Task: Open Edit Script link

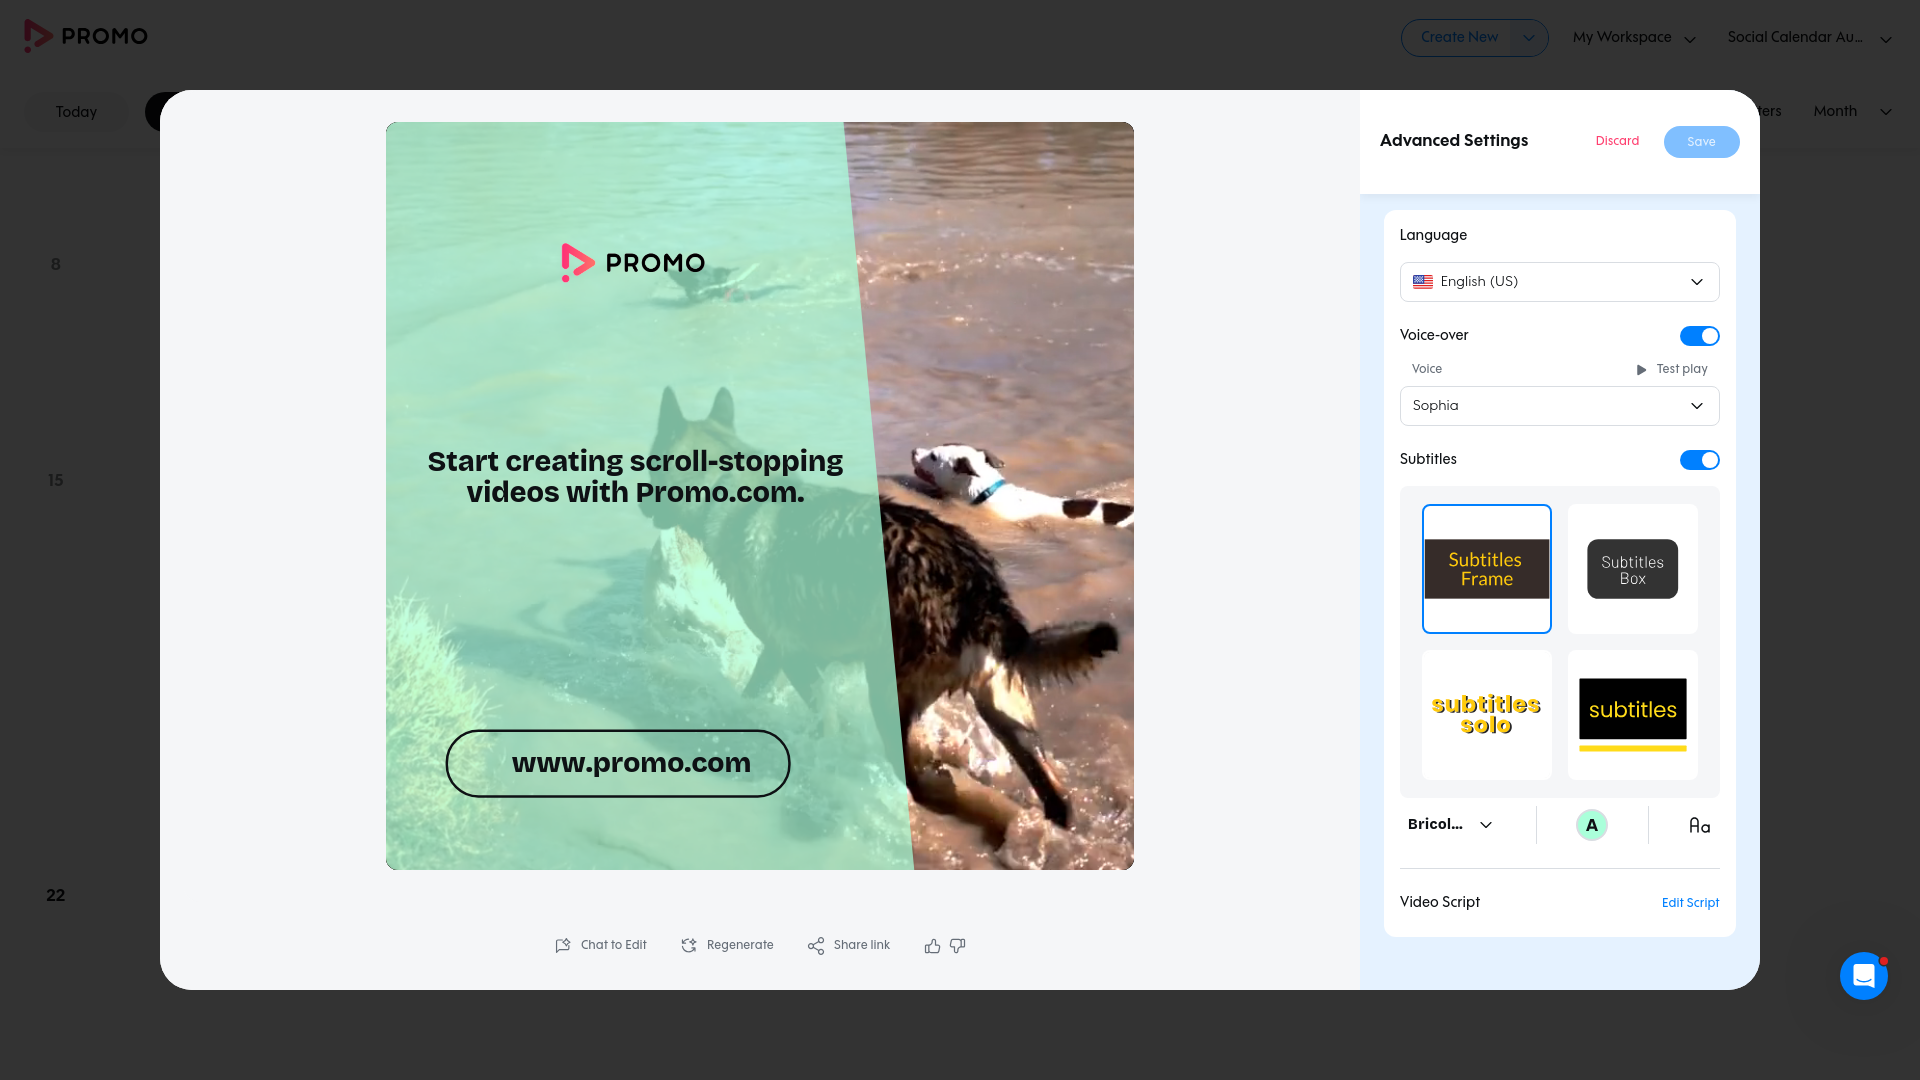Action: tap(1690, 903)
